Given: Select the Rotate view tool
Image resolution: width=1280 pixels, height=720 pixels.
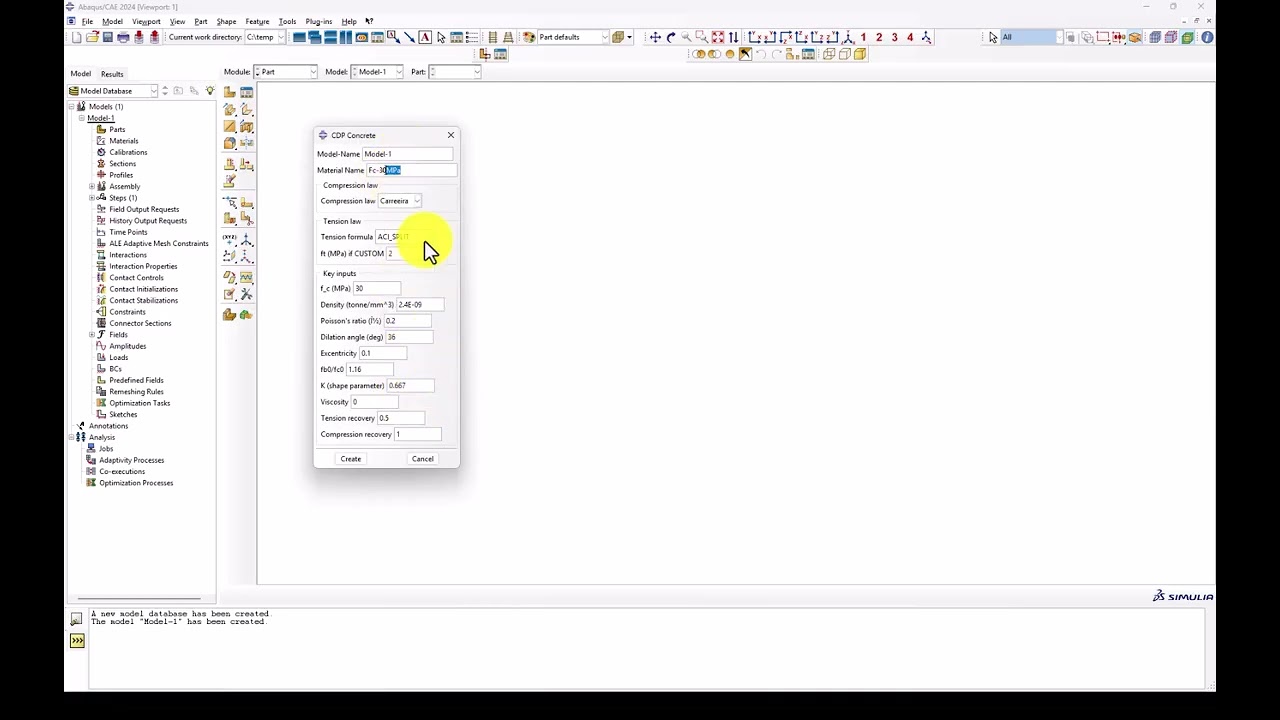Looking at the screenshot, I should pyautogui.click(x=671, y=38).
